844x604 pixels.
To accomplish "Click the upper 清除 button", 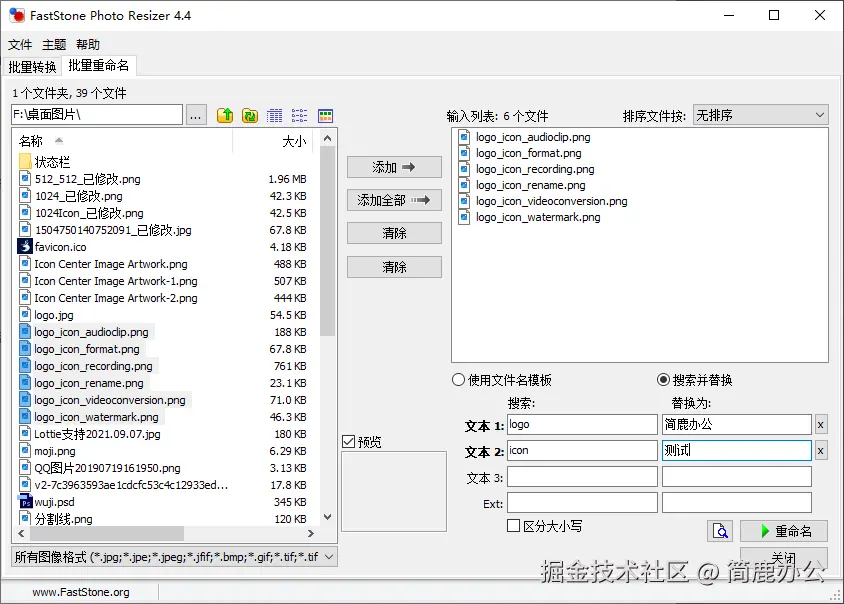I will 394,233.
